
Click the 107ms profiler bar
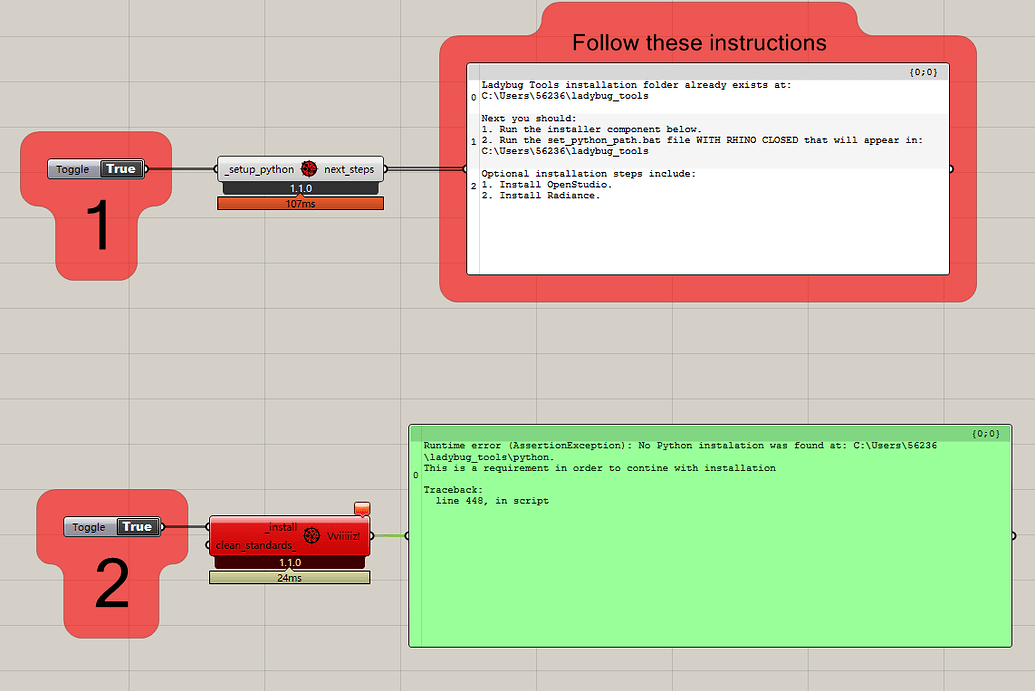(300, 204)
